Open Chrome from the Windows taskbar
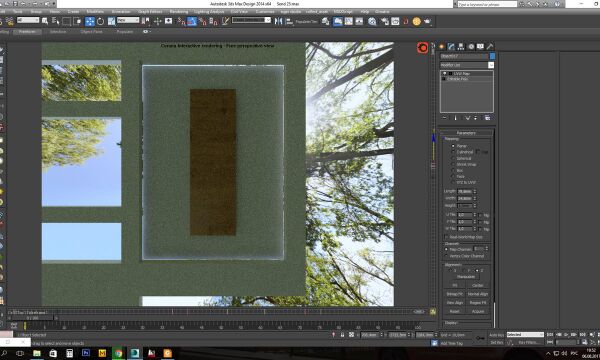The width and height of the screenshot is (600, 360). 118,353
